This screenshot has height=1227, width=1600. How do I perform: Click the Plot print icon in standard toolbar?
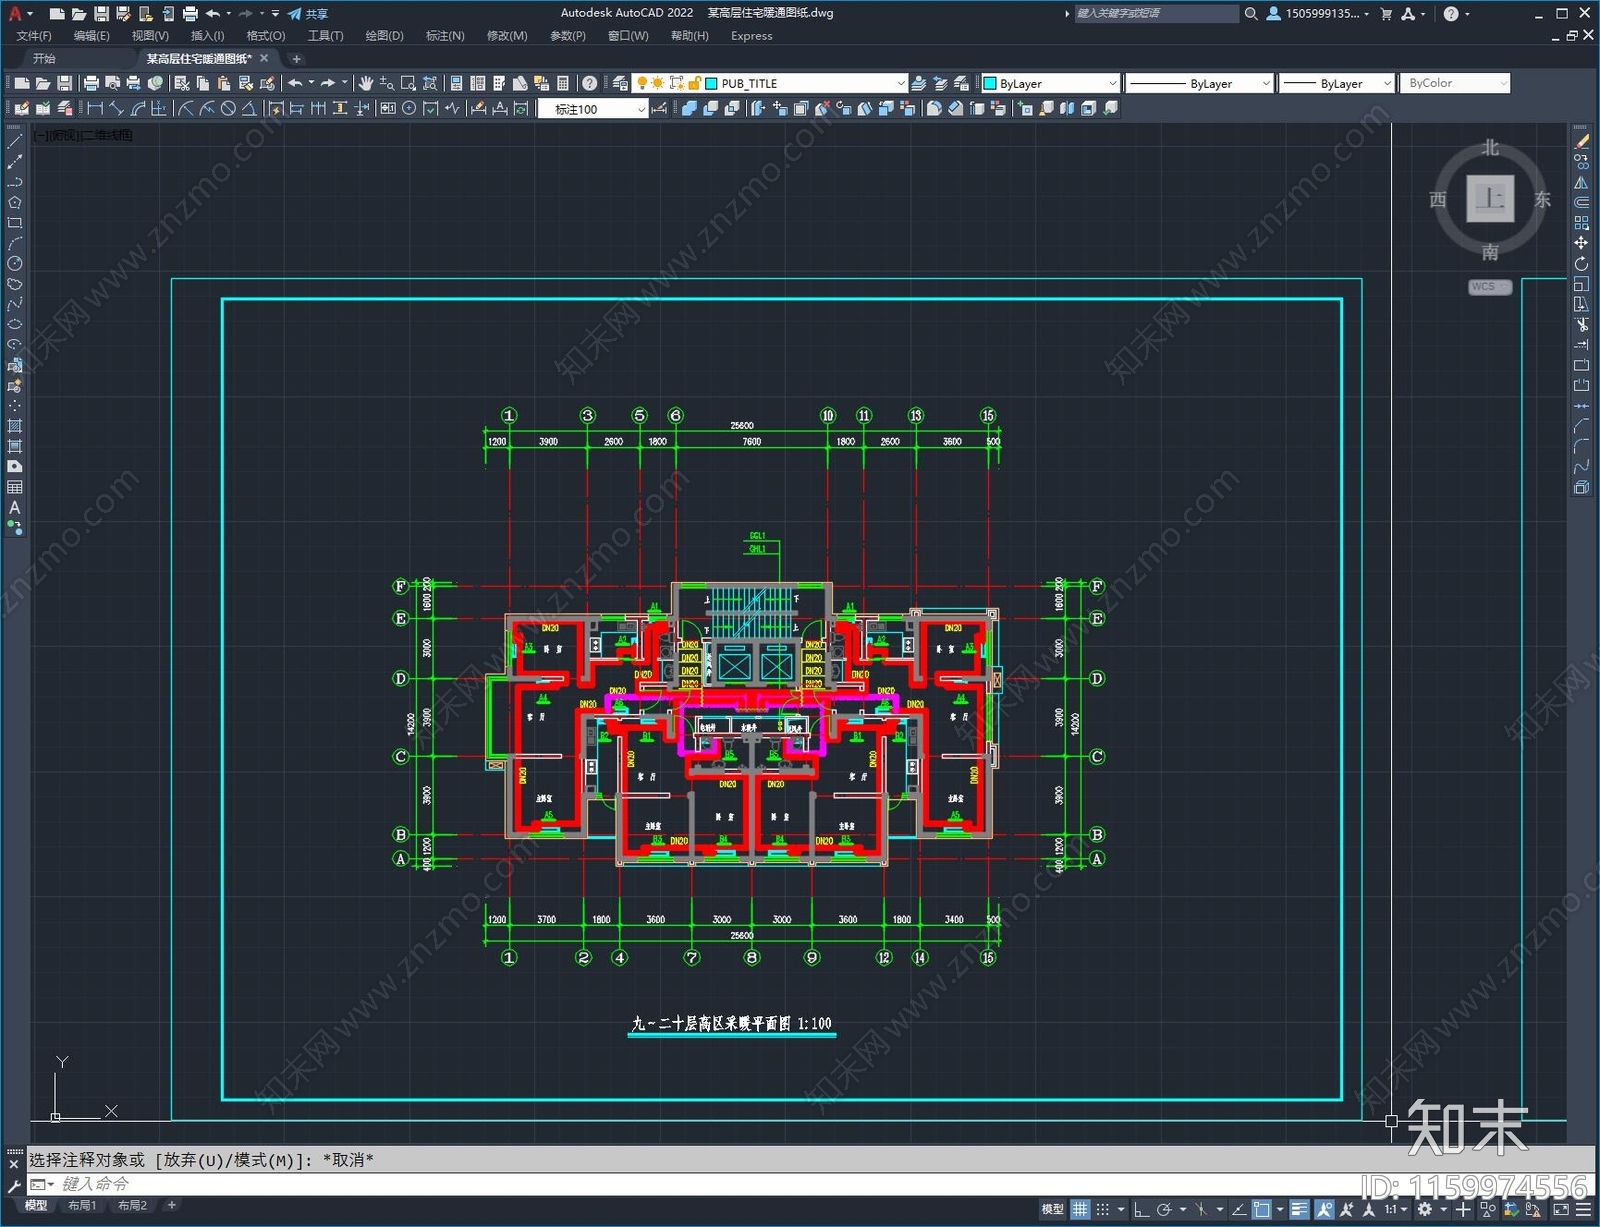point(91,83)
